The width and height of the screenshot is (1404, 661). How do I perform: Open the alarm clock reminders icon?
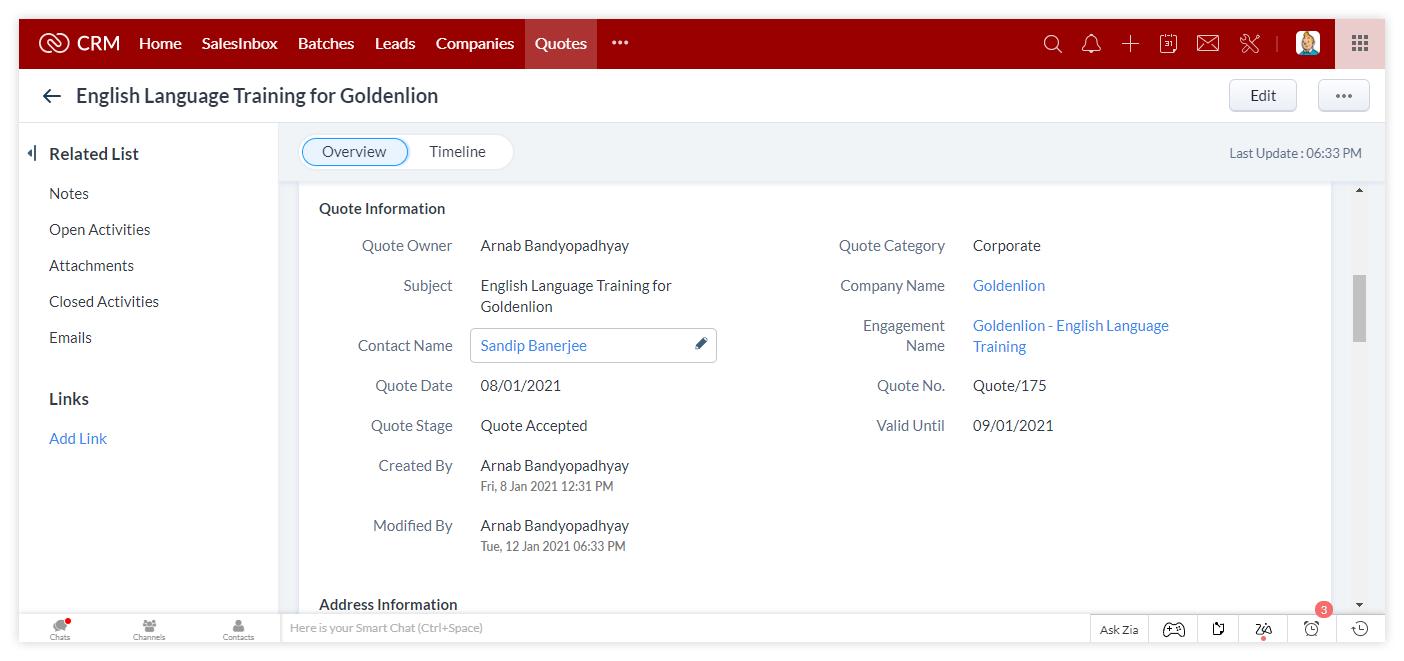coord(1312,629)
